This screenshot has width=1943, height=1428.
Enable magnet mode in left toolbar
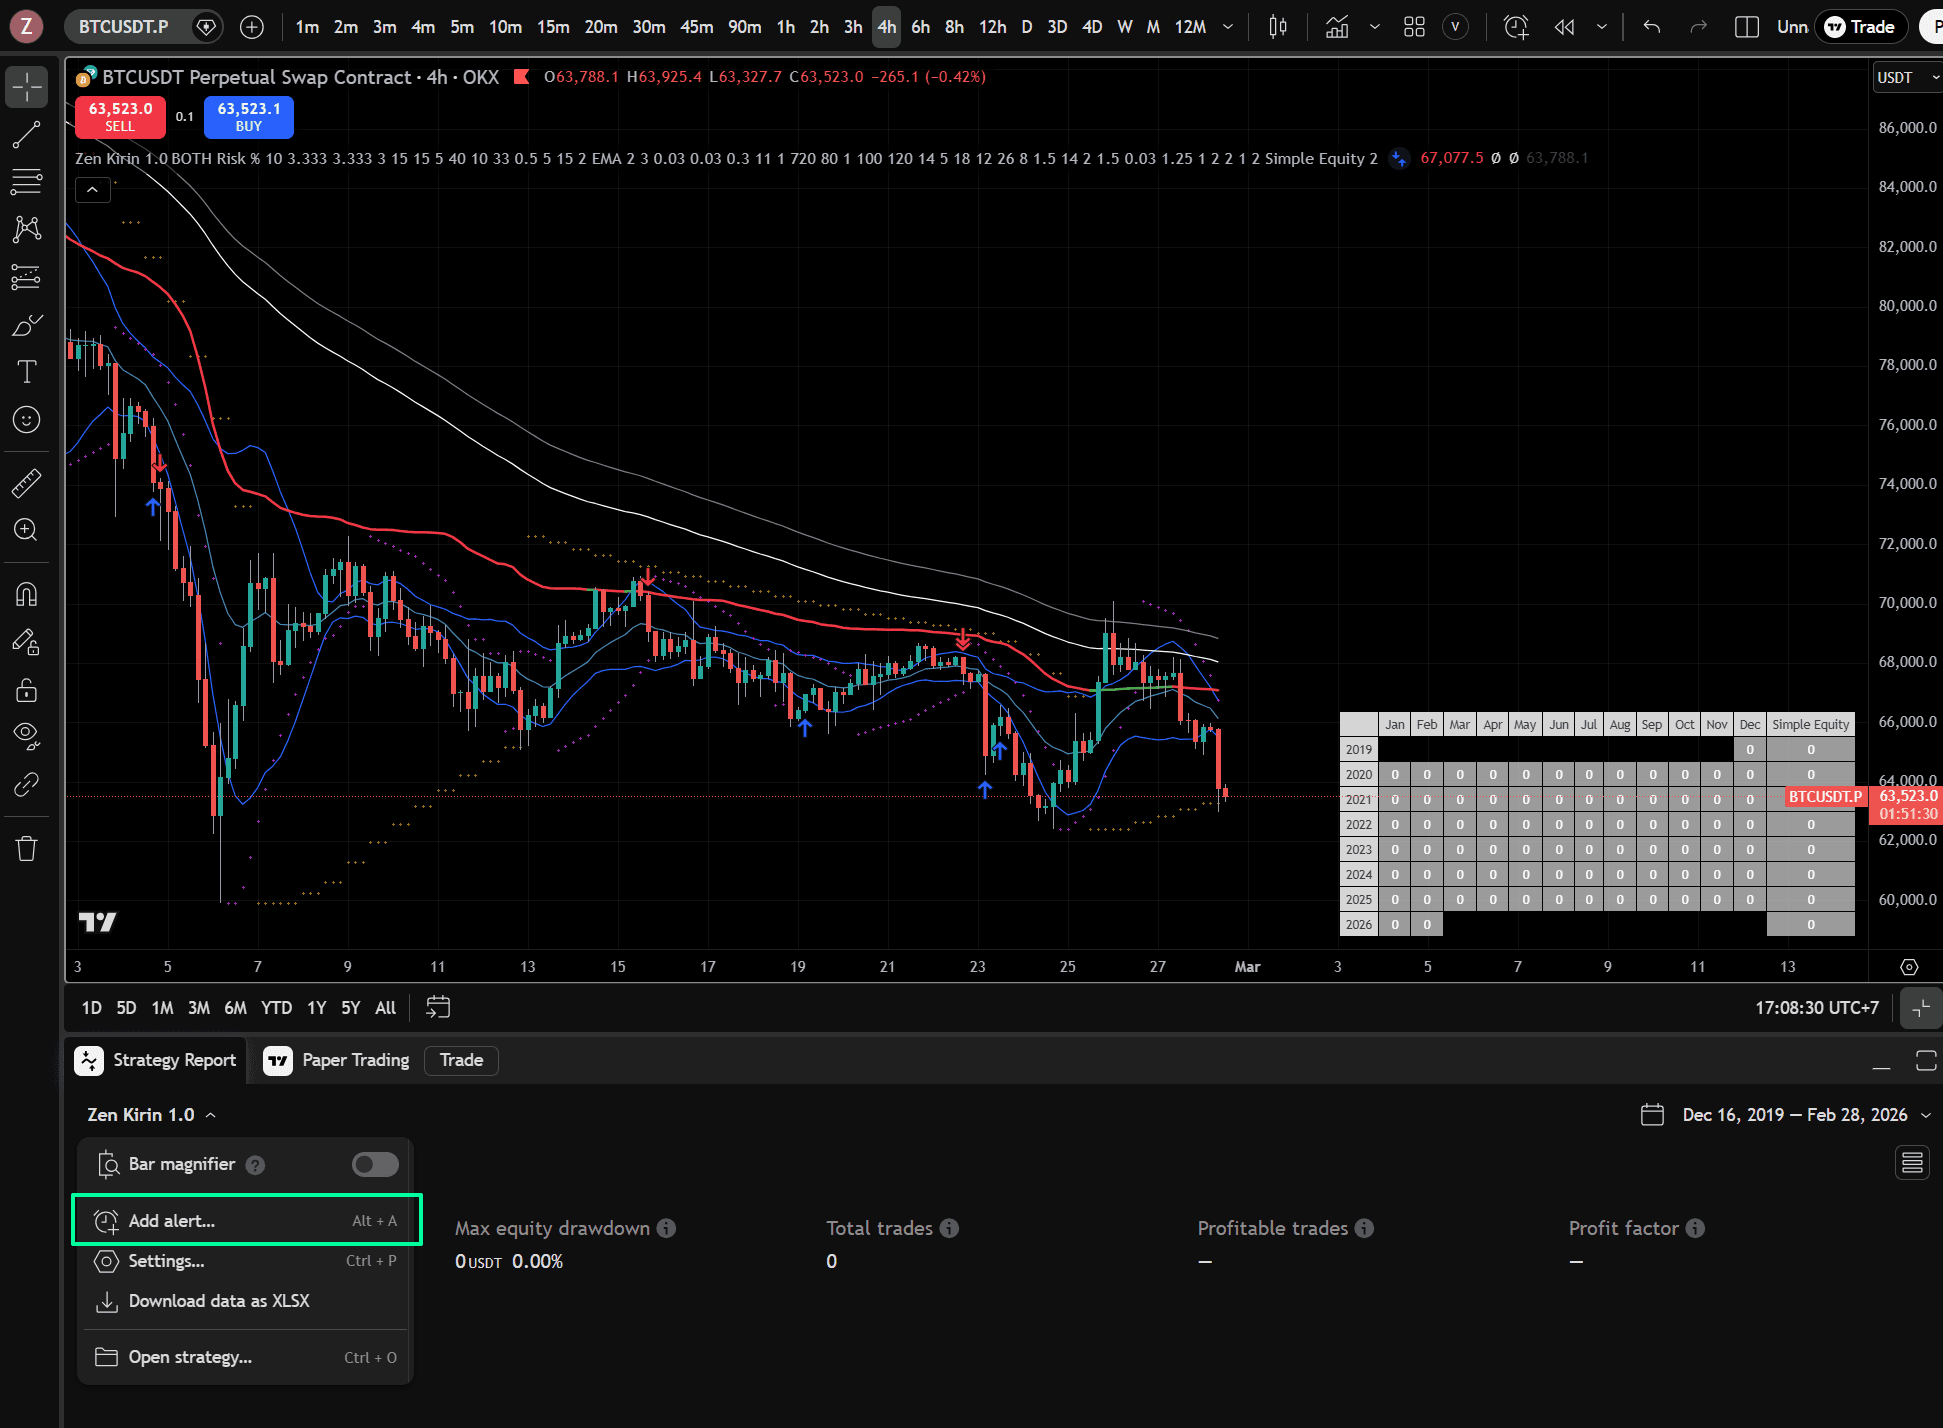tap(27, 594)
